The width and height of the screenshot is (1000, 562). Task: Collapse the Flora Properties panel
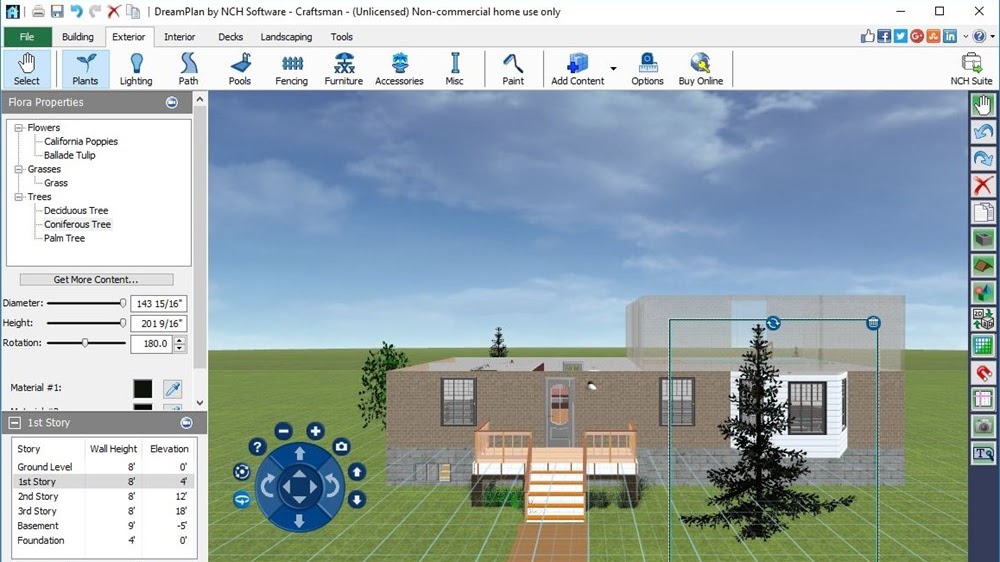click(172, 102)
